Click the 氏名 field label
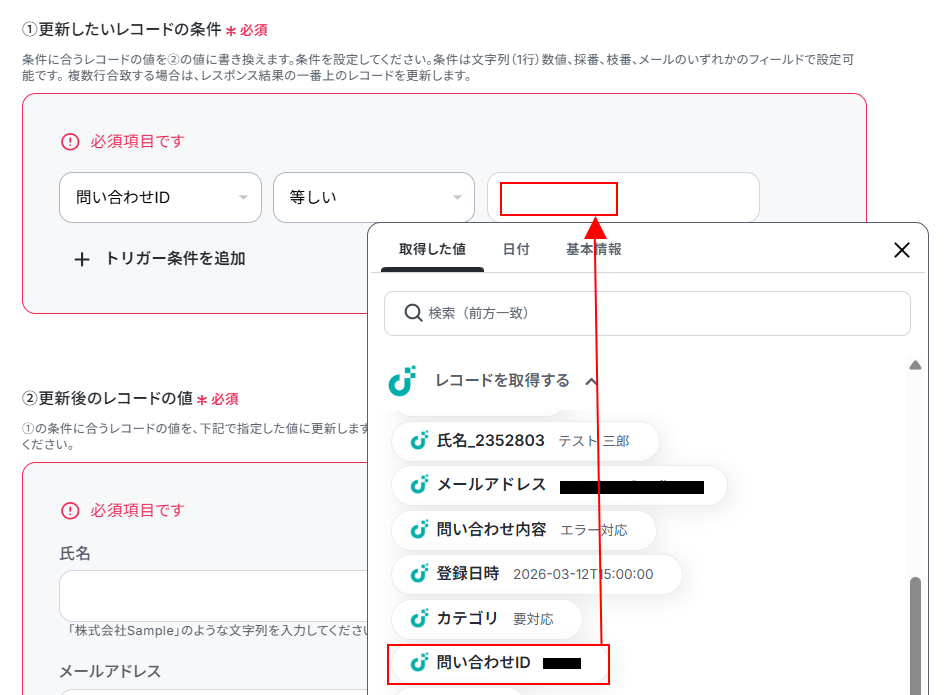The image size is (951, 695). [x=75, y=554]
